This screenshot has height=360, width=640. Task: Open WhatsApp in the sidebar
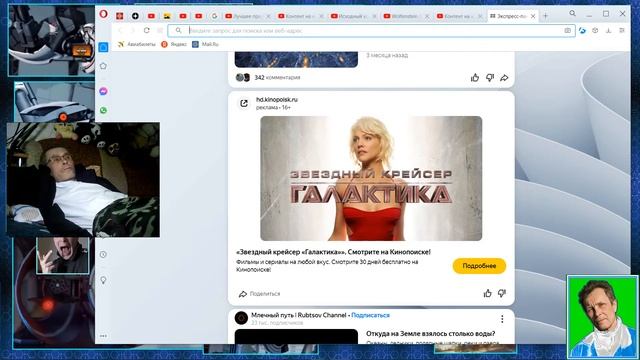103,110
